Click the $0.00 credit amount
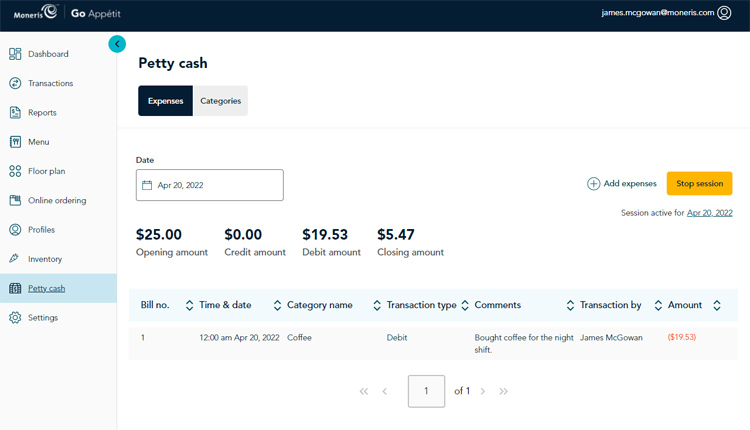Screen dimensions: 750x430 [x=243, y=234]
